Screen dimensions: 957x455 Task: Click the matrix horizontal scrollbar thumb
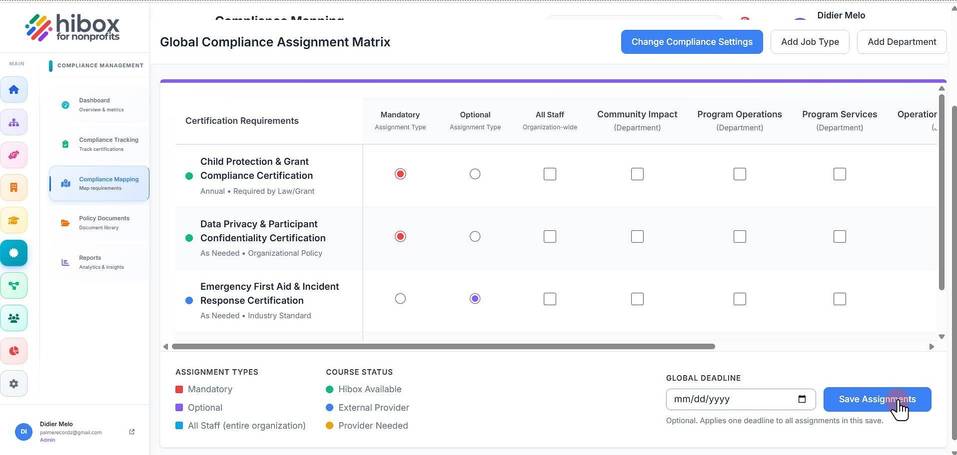(x=443, y=346)
